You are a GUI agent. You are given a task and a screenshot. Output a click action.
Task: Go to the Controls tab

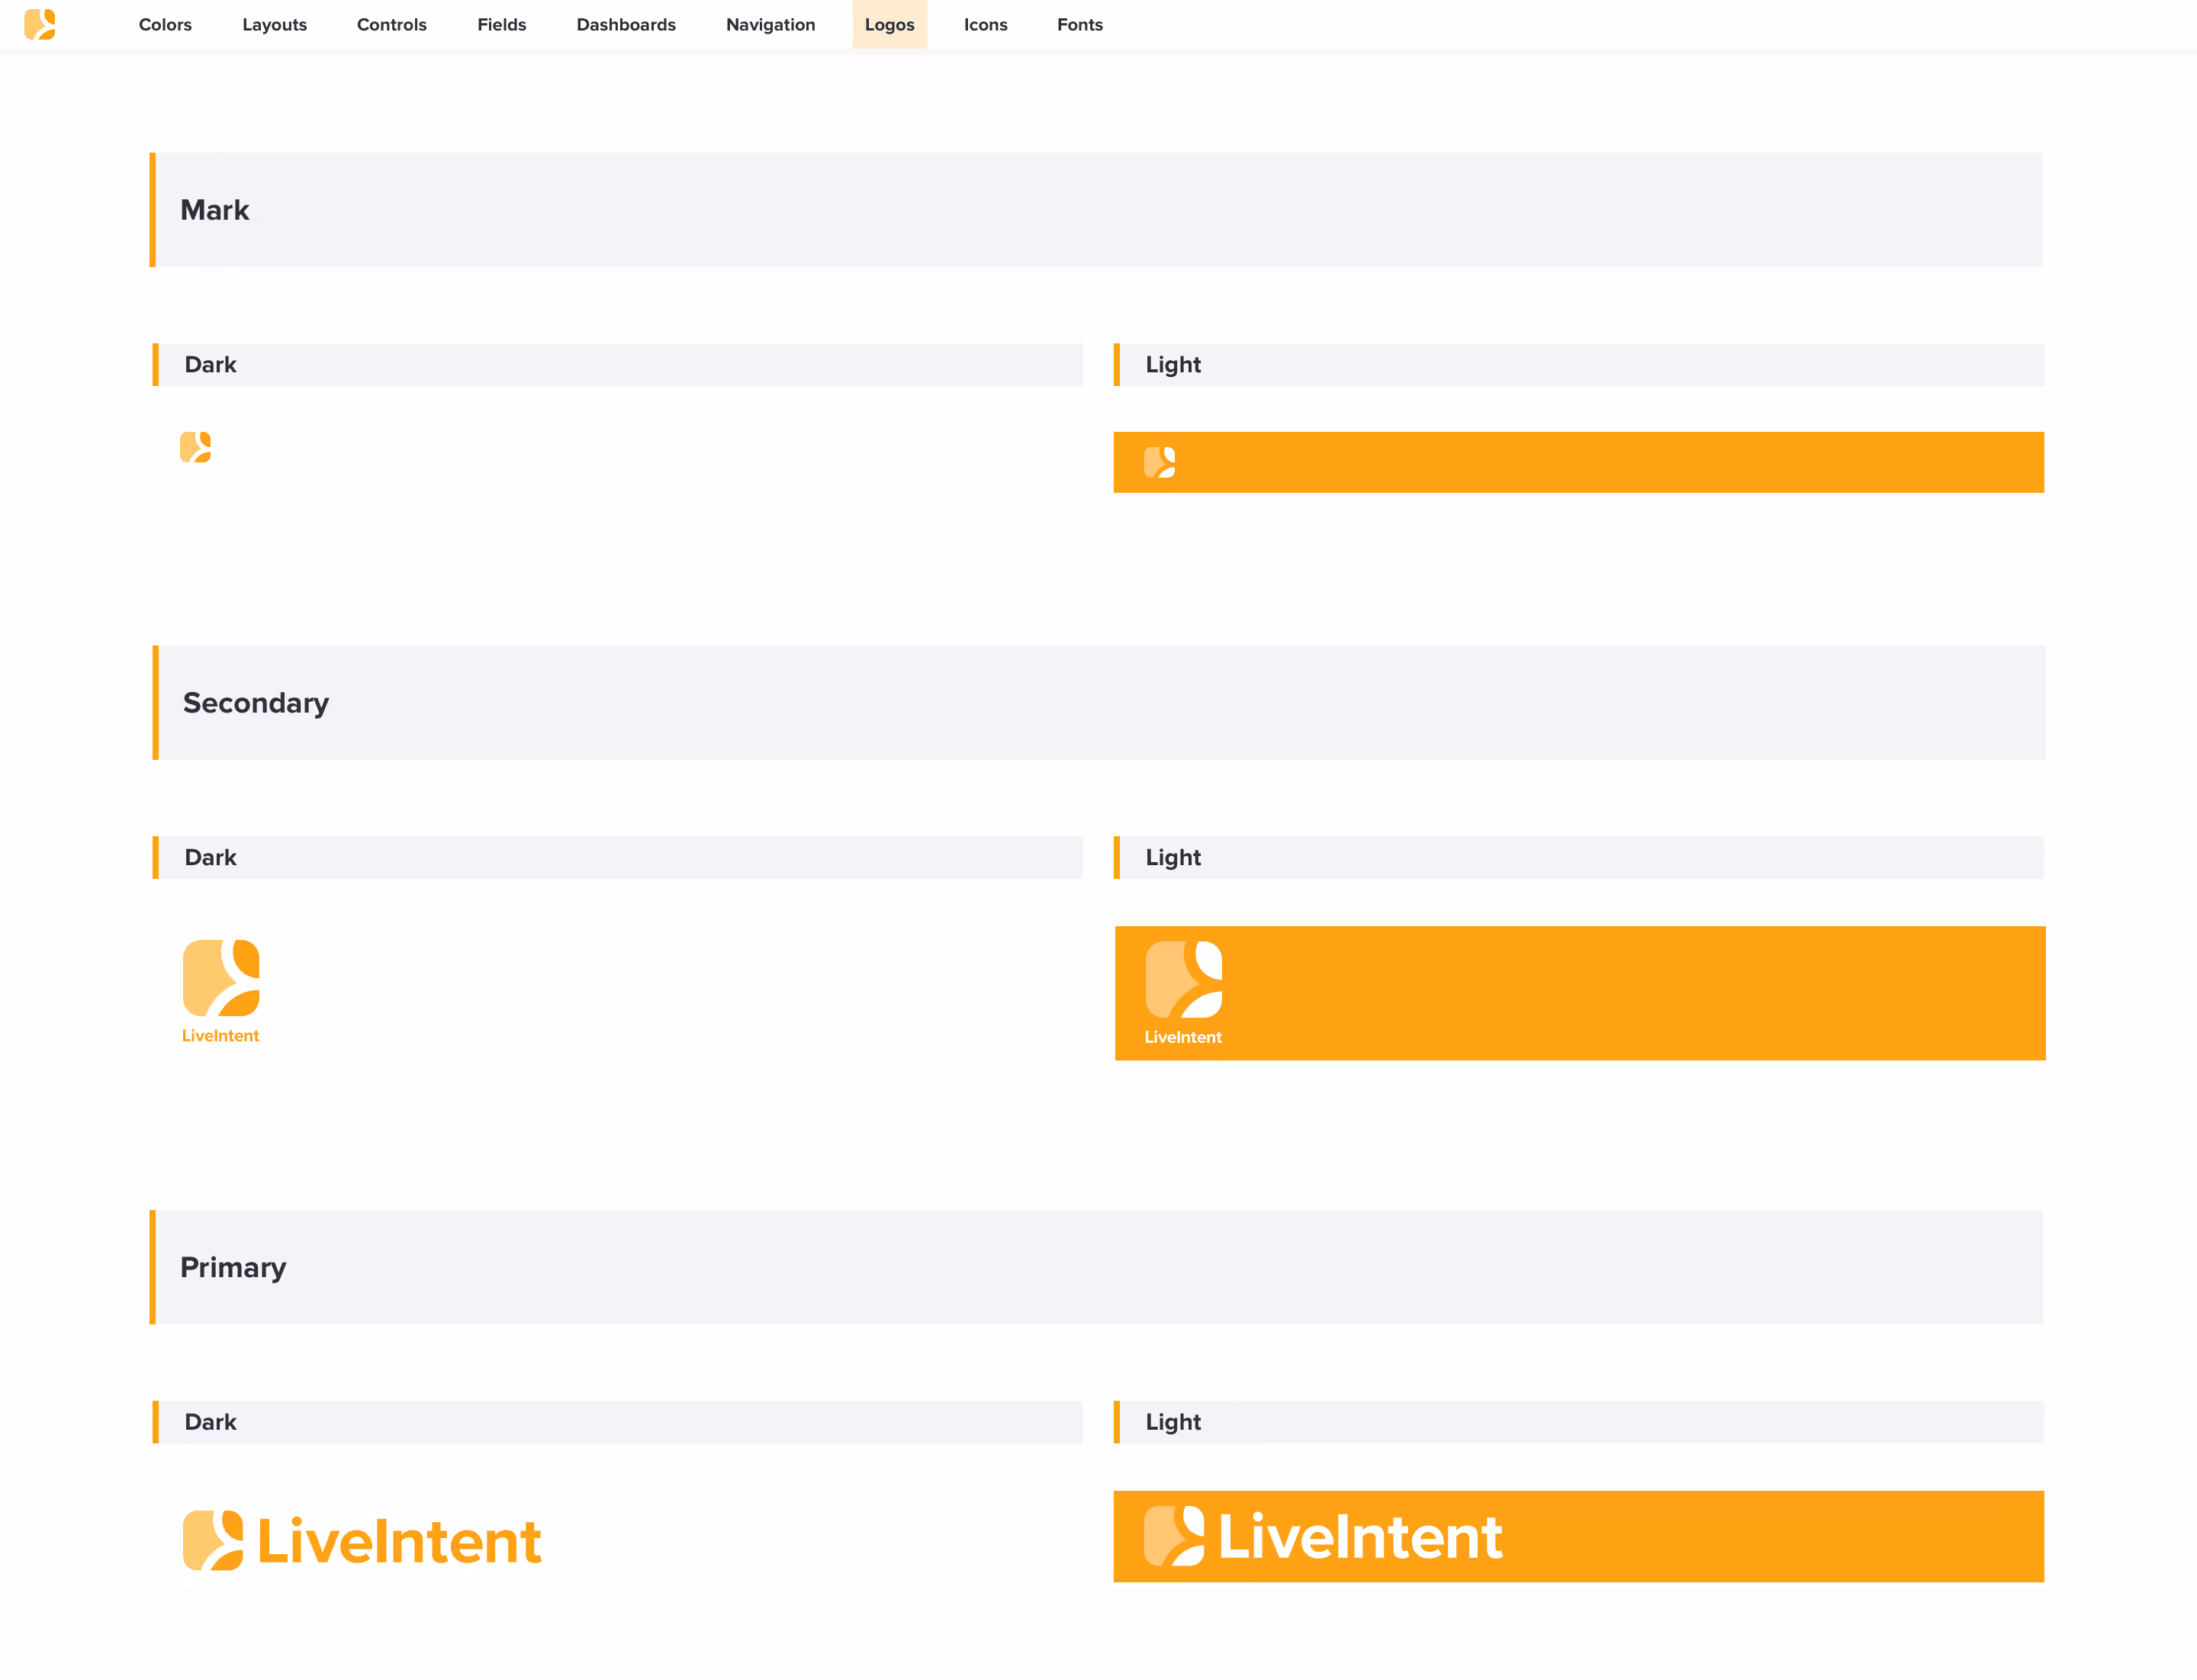tap(391, 24)
